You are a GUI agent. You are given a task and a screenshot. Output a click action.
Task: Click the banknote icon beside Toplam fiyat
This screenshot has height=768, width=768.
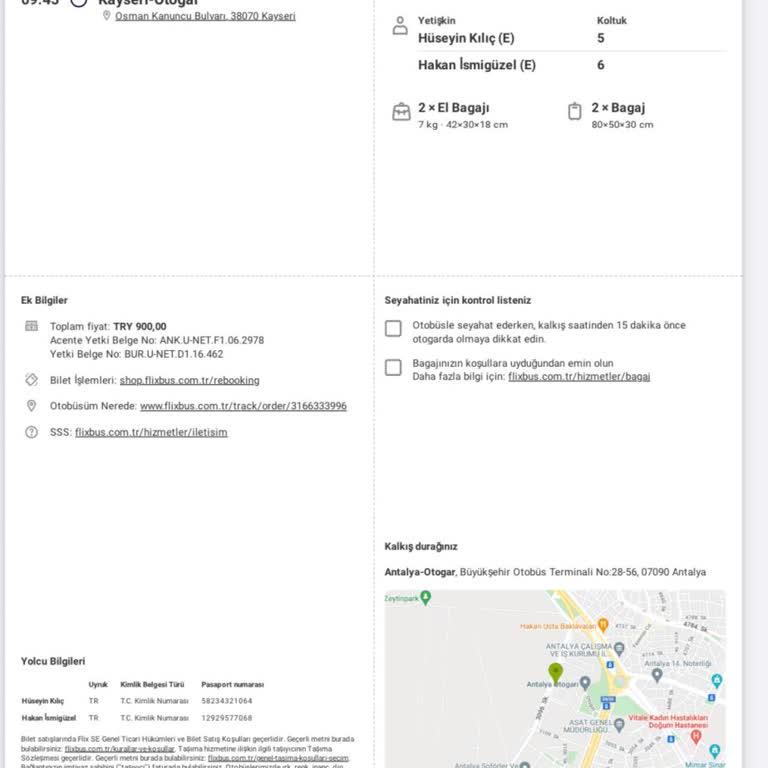(31, 326)
